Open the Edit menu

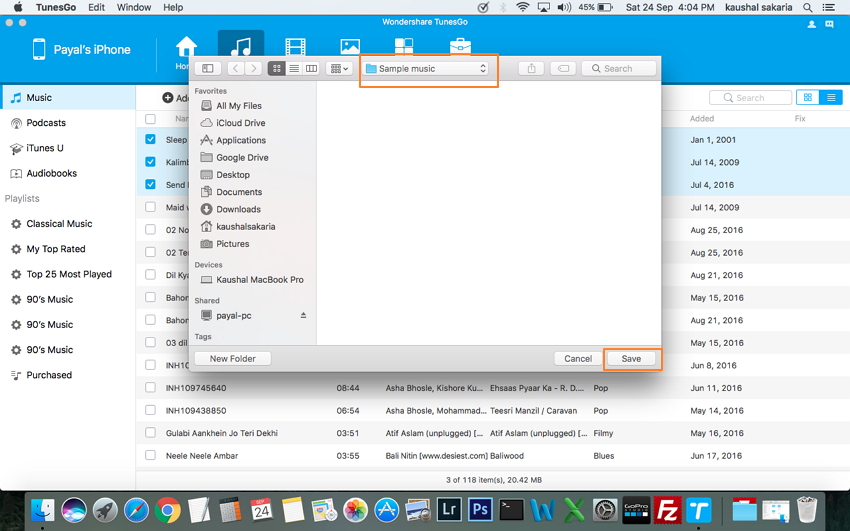(x=96, y=8)
